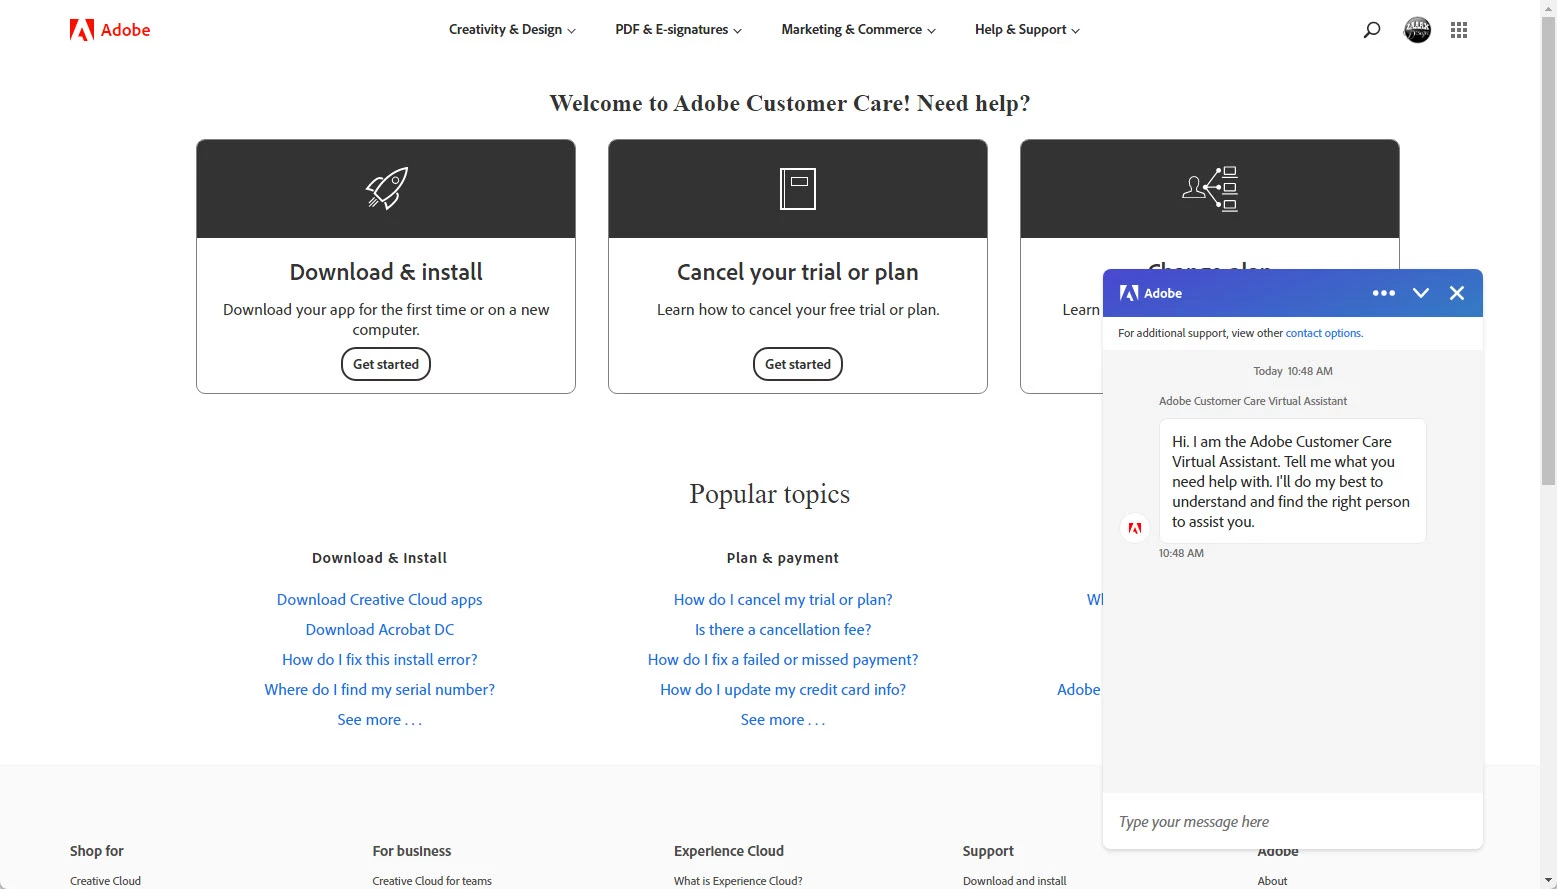The width and height of the screenshot is (1557, 889).
Task: Click the change plan diagram icon
Action: click(x=1210, y=188)
